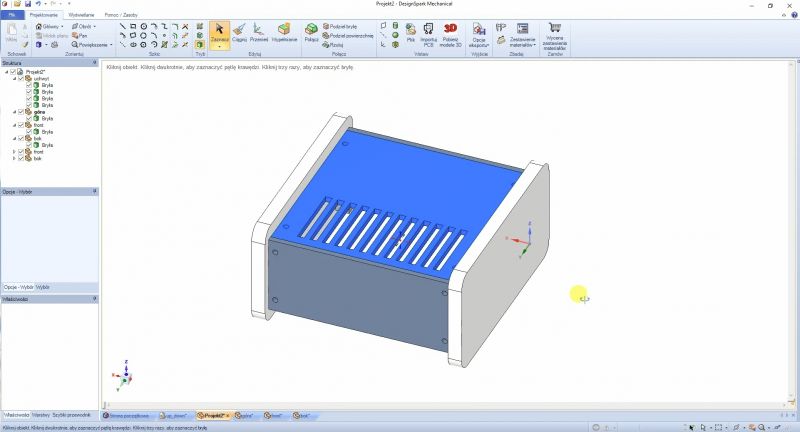The width and height of the screenshot is (800, 432).
Task: Pin the Struktura panel
Action: coord(95,63)
